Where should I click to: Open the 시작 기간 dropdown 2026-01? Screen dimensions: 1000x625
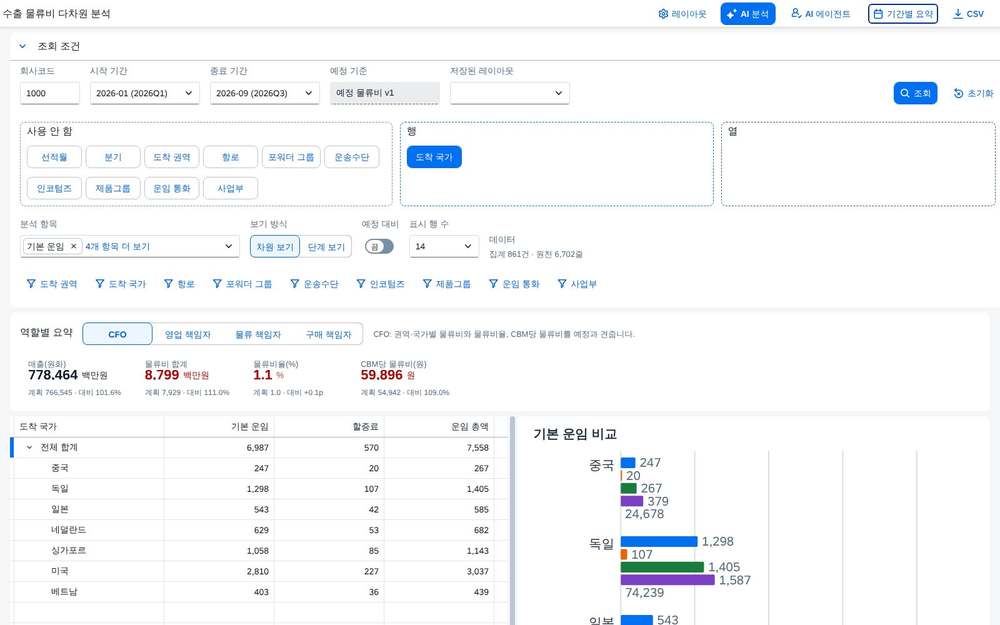click(x=144, y=93)
